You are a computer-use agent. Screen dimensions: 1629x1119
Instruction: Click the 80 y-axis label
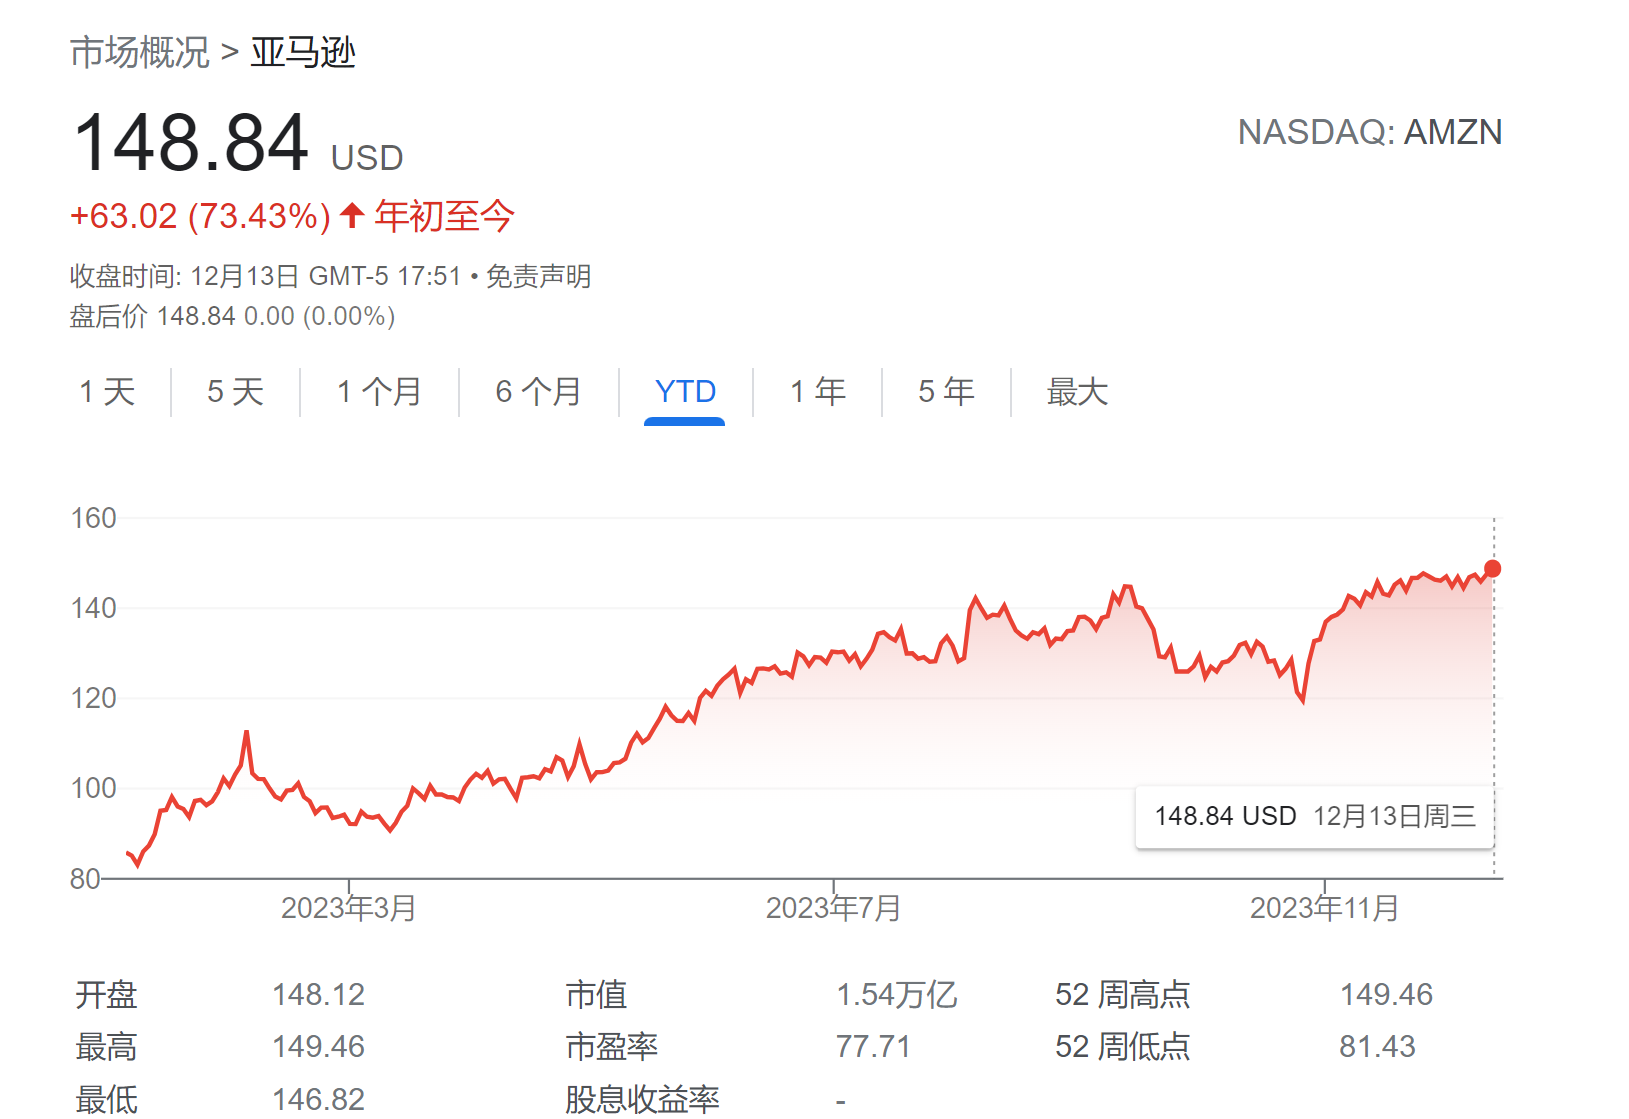point(85,879)
